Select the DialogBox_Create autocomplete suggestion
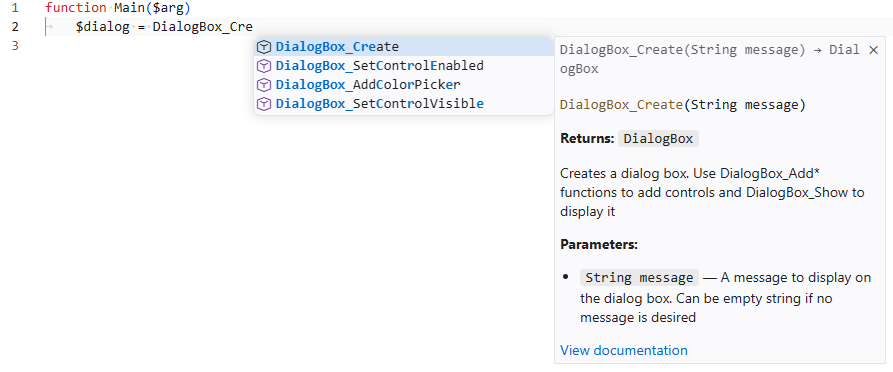893x372 pixels. click(x=403, y=47)
